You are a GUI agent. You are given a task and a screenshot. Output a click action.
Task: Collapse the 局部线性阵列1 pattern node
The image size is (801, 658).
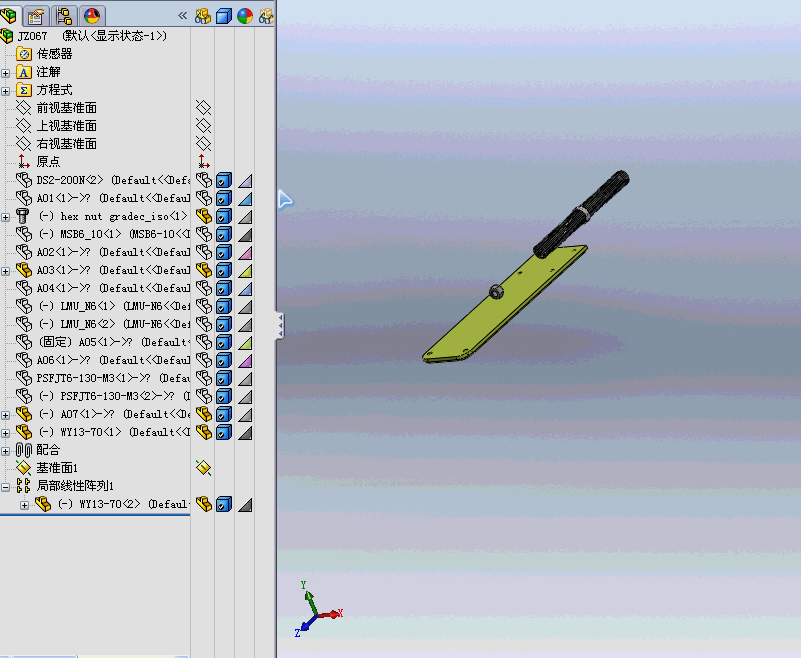point(5,487)
